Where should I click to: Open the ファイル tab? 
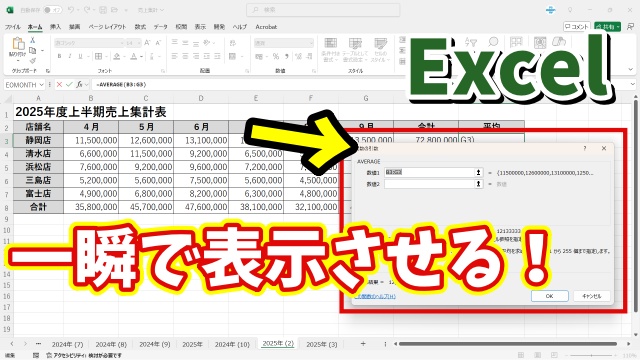point(13,27)
